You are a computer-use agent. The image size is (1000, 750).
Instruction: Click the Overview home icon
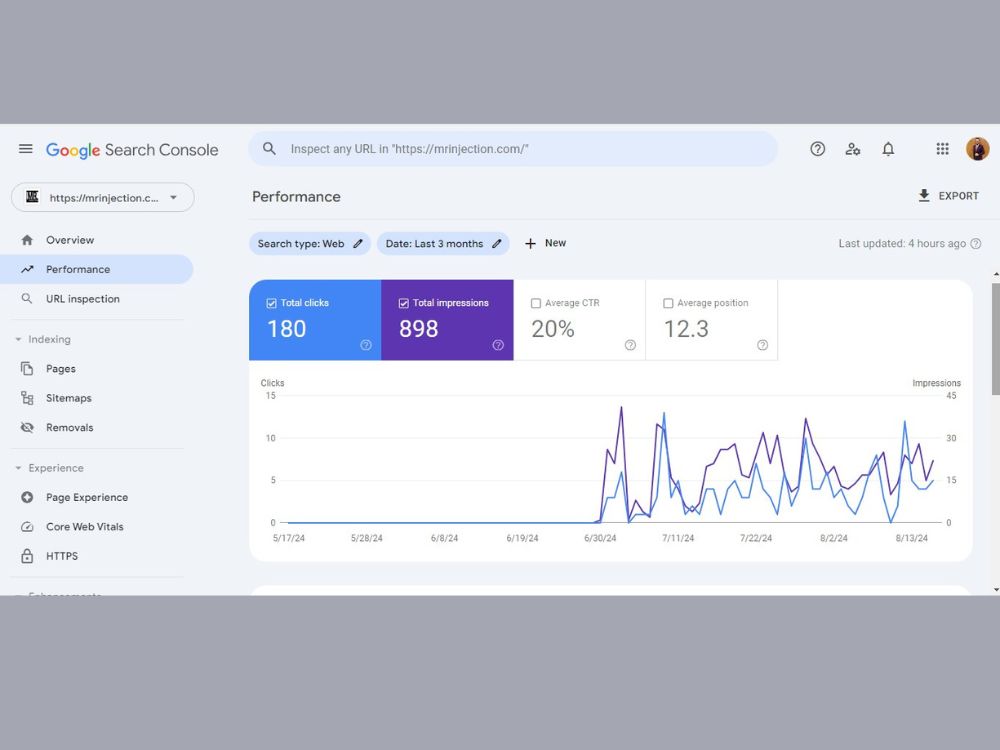coord(27,240)
